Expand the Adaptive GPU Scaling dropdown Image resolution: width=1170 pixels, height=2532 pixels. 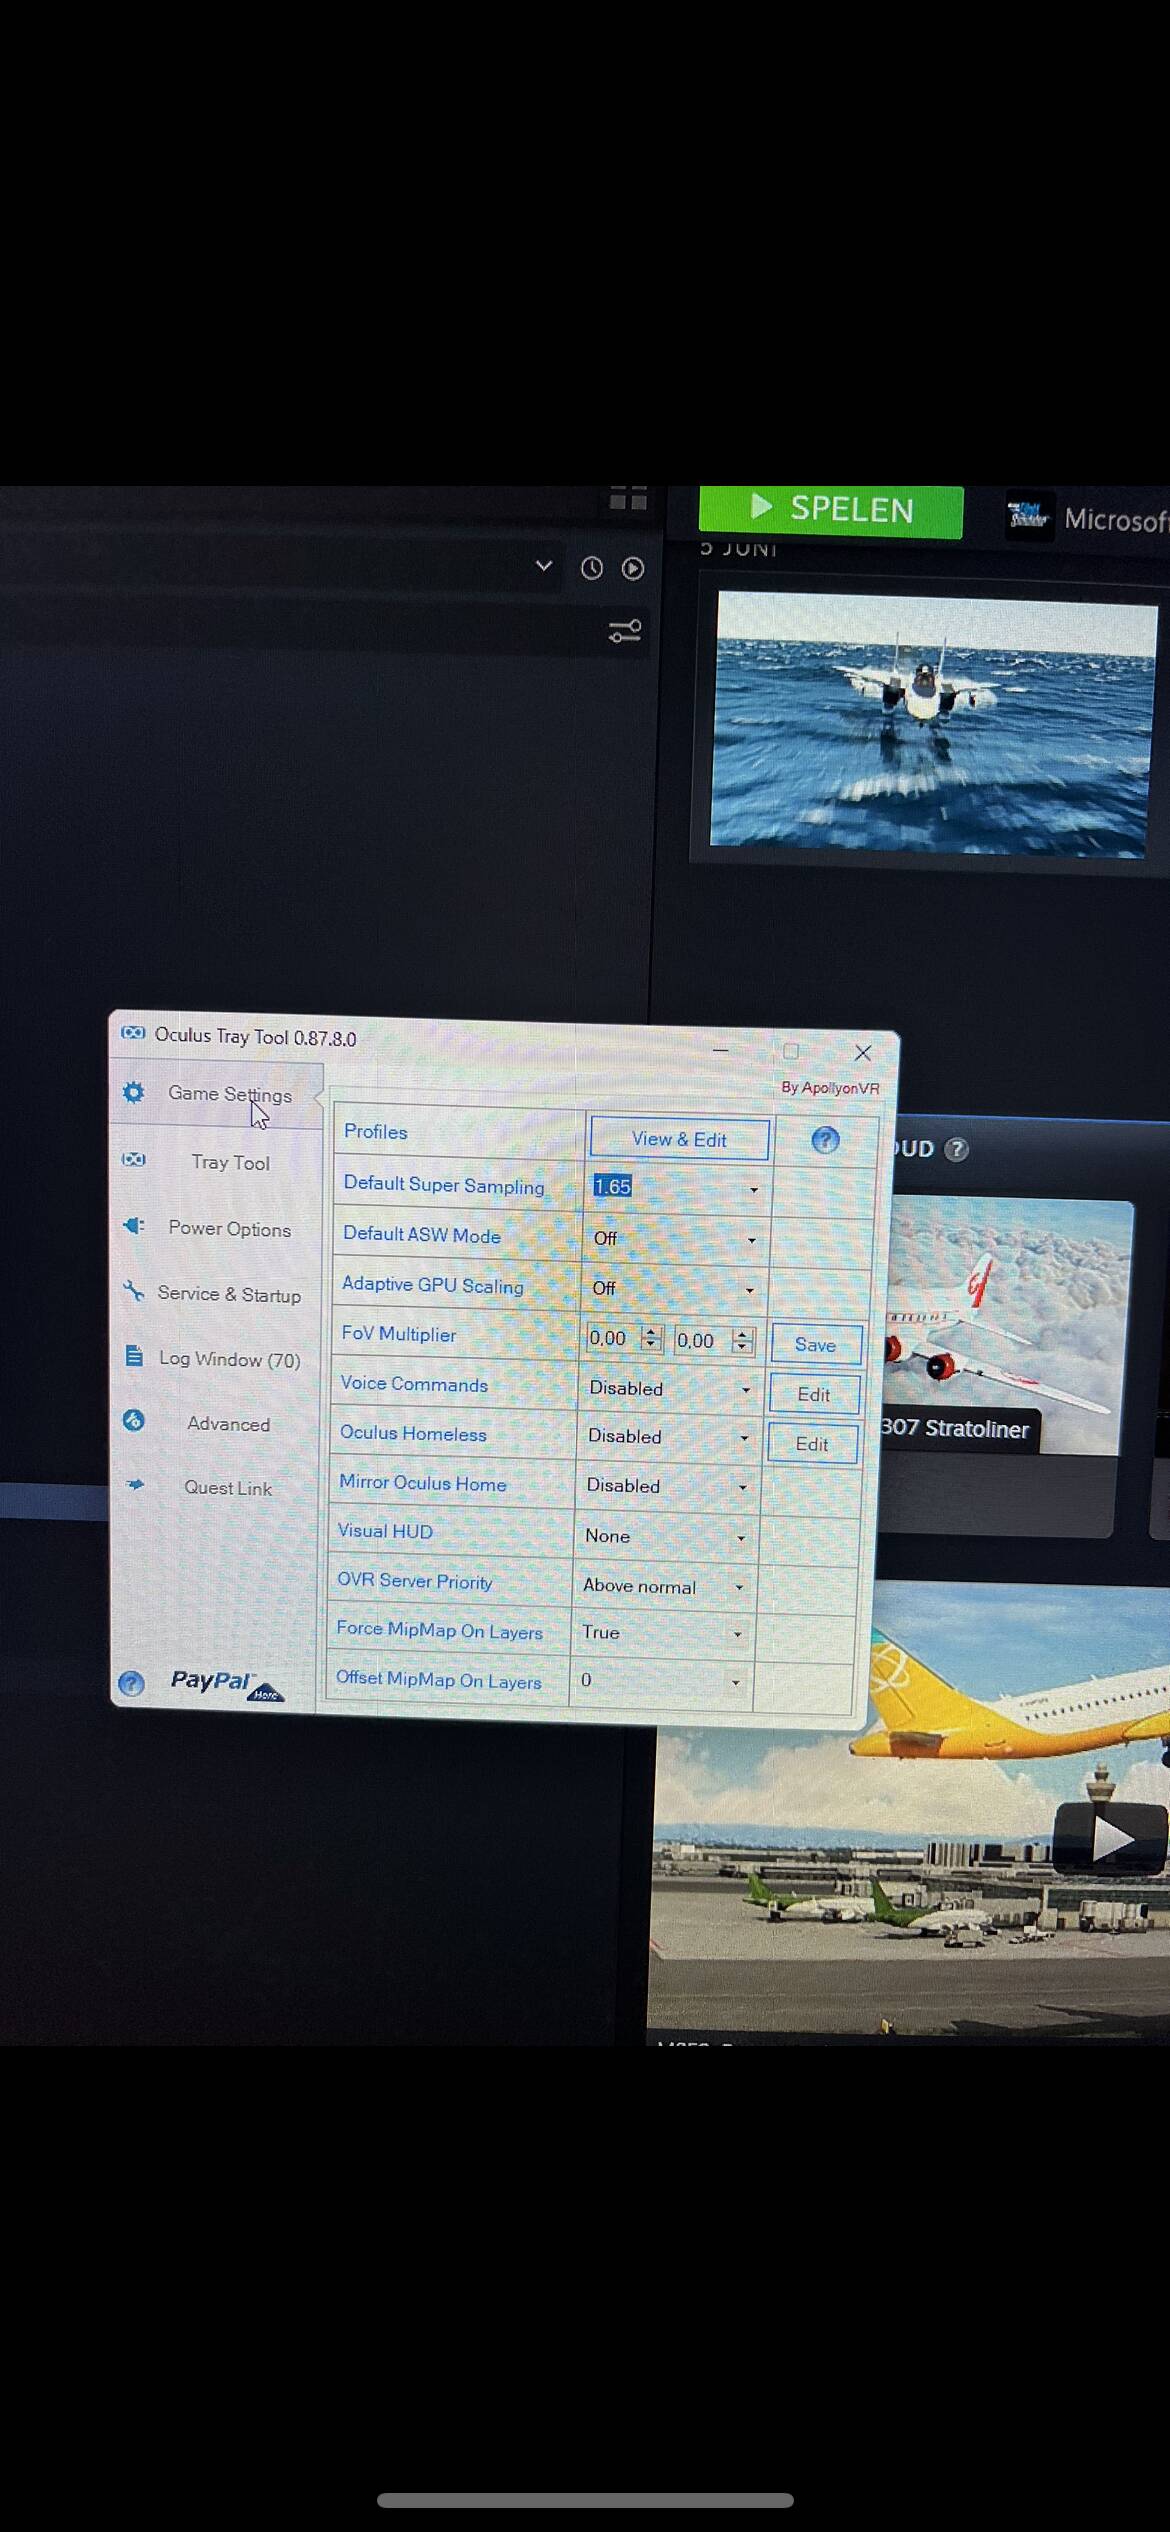[673, 1289]
